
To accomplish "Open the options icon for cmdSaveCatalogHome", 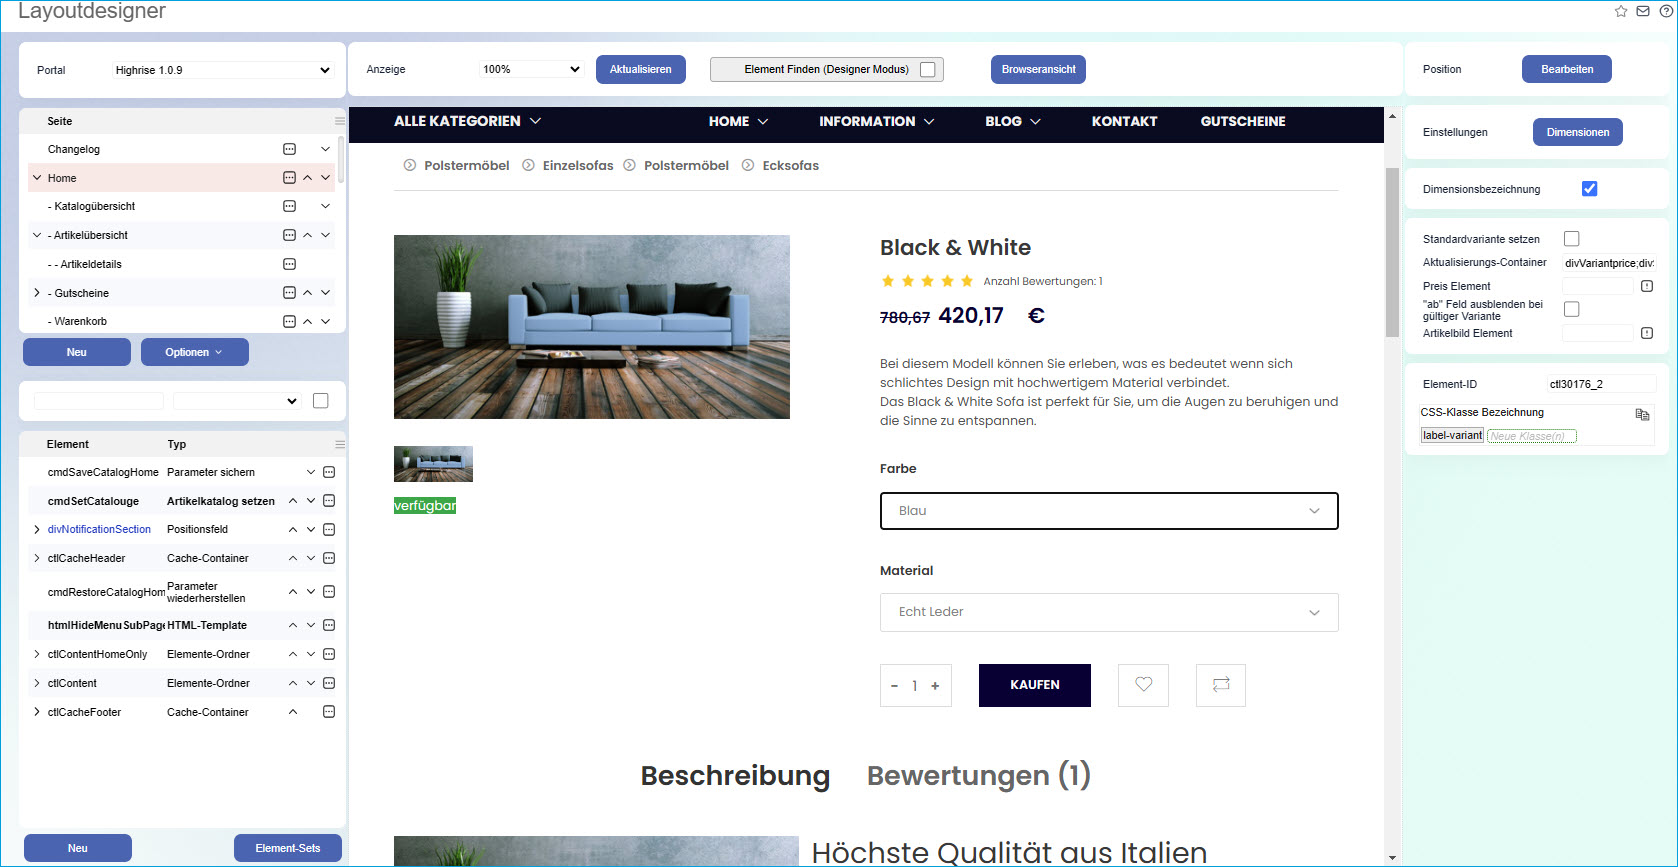I will pos(329,472).
